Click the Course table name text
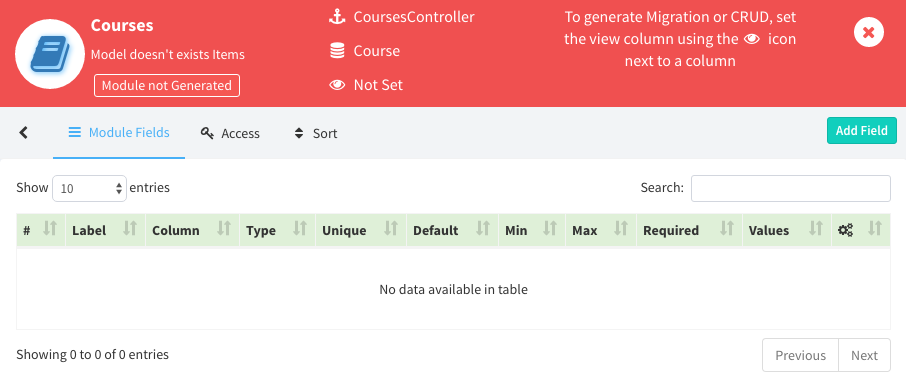Viewport: 906px width, 387px height. tap(377, 51)
